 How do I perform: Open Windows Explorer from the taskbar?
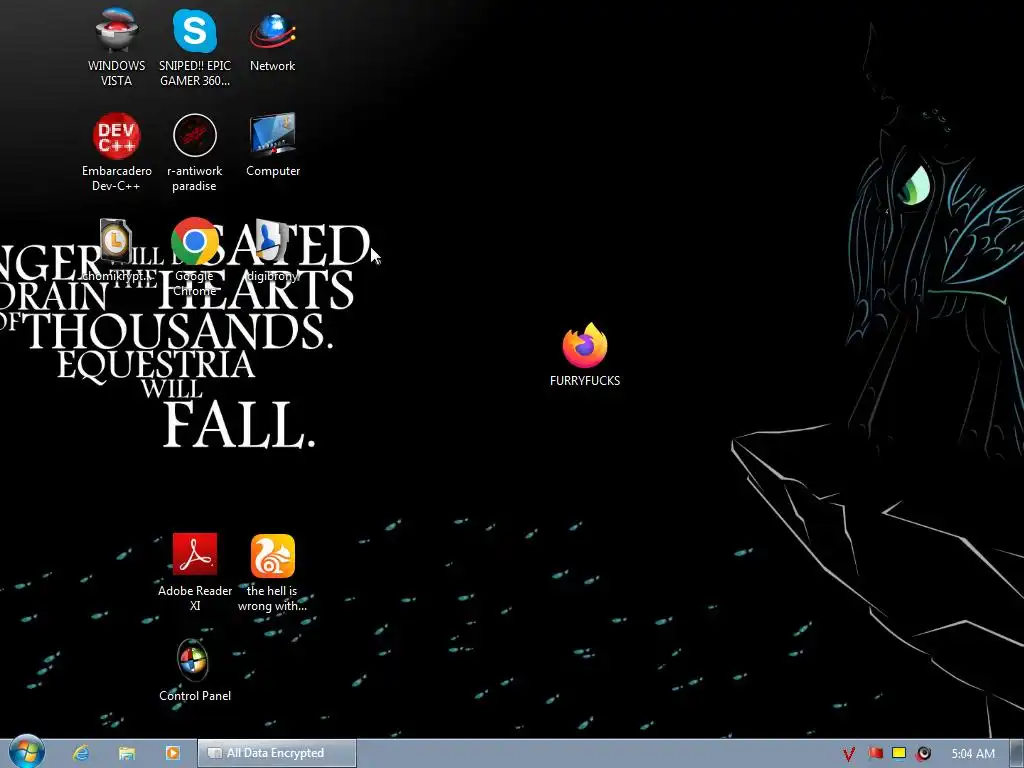127,753
